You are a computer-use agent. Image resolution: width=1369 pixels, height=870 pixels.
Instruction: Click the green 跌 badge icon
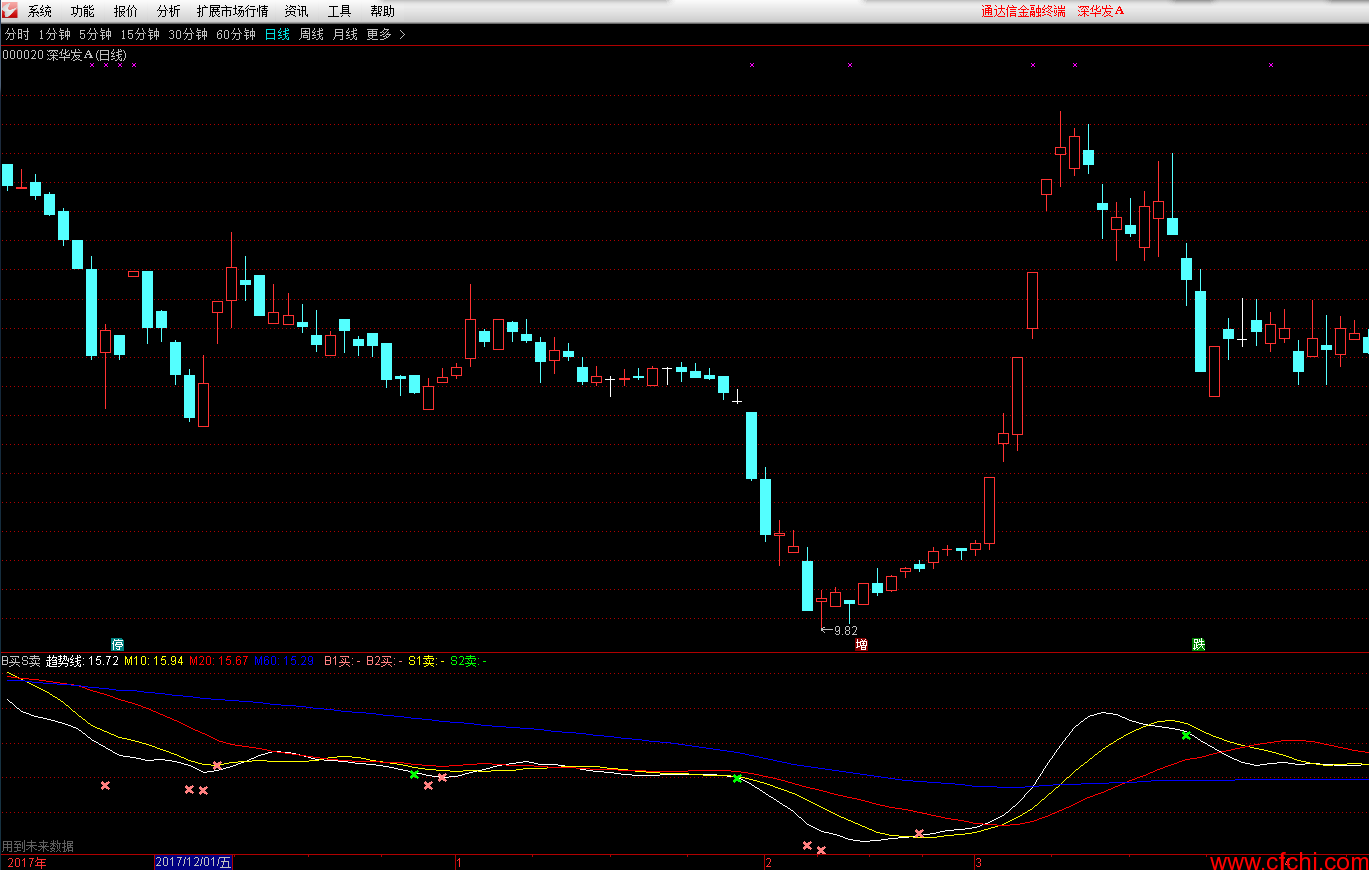point(1198,644)
